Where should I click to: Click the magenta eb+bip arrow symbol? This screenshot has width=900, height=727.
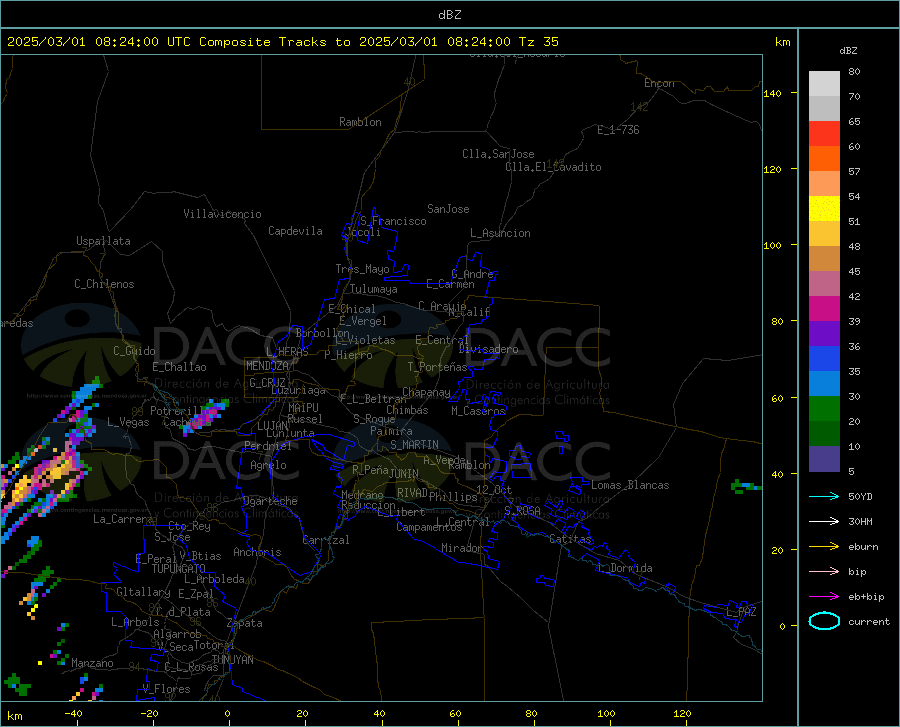point(824,597)
